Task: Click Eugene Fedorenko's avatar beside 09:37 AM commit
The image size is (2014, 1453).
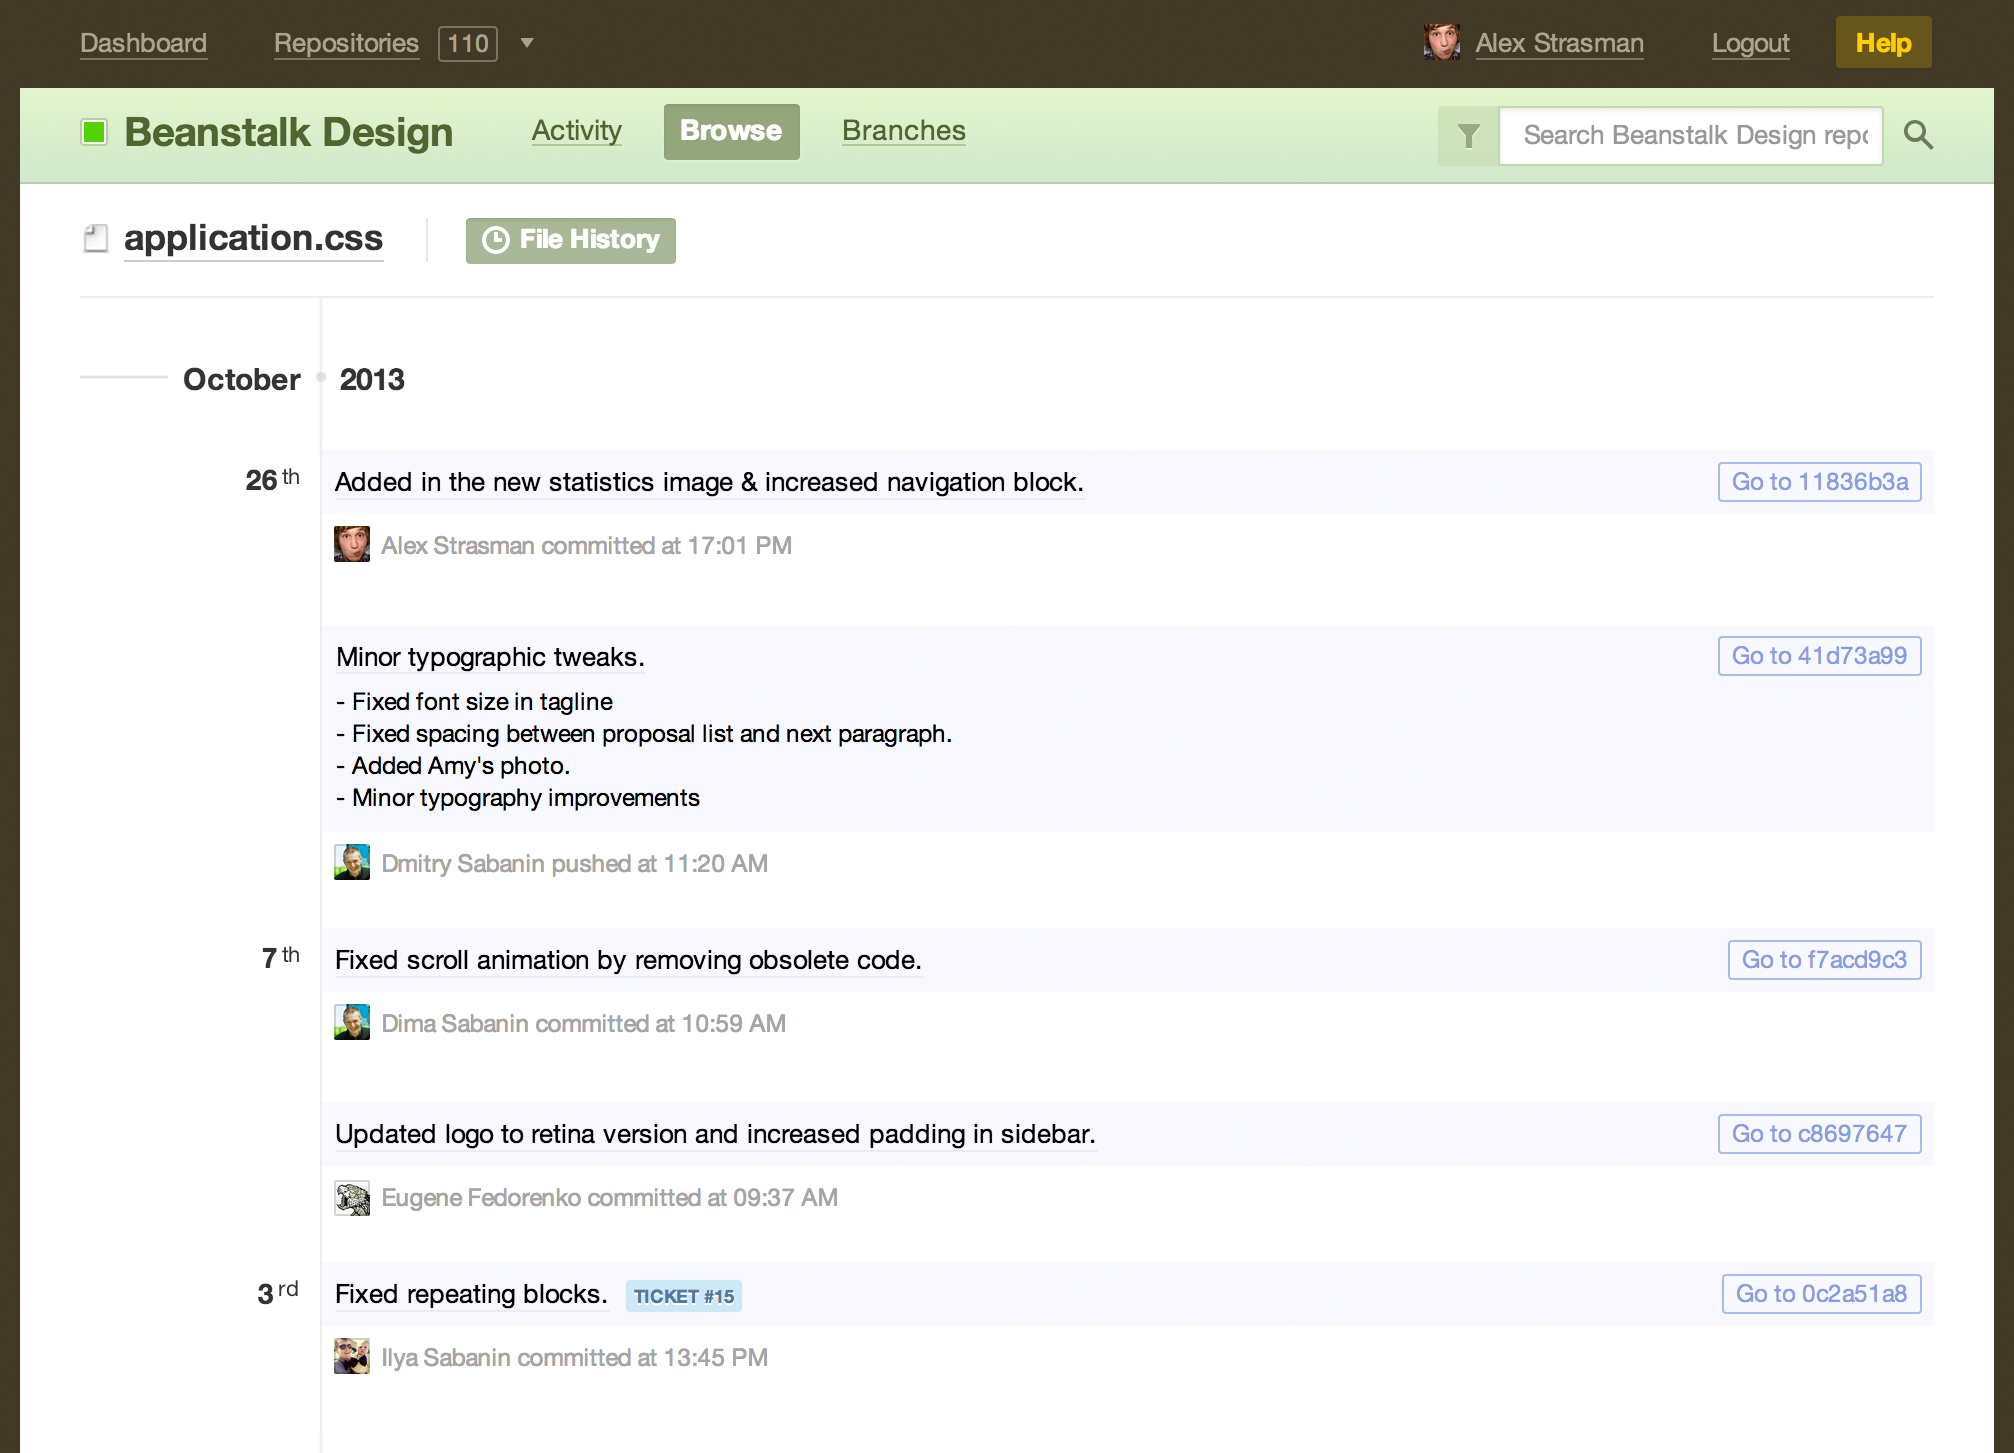Action: click(x=352, y=1197)
